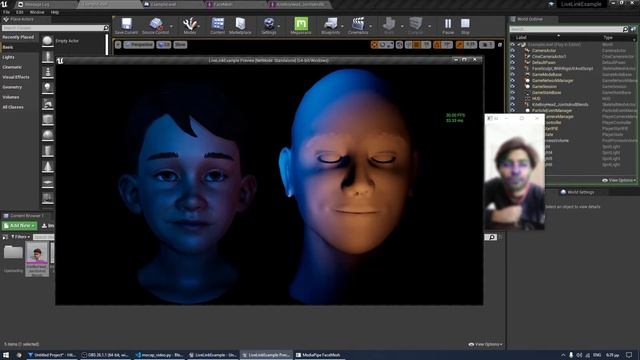
Task: Open the Settings toolbar icon
Action: pos(269,26)
